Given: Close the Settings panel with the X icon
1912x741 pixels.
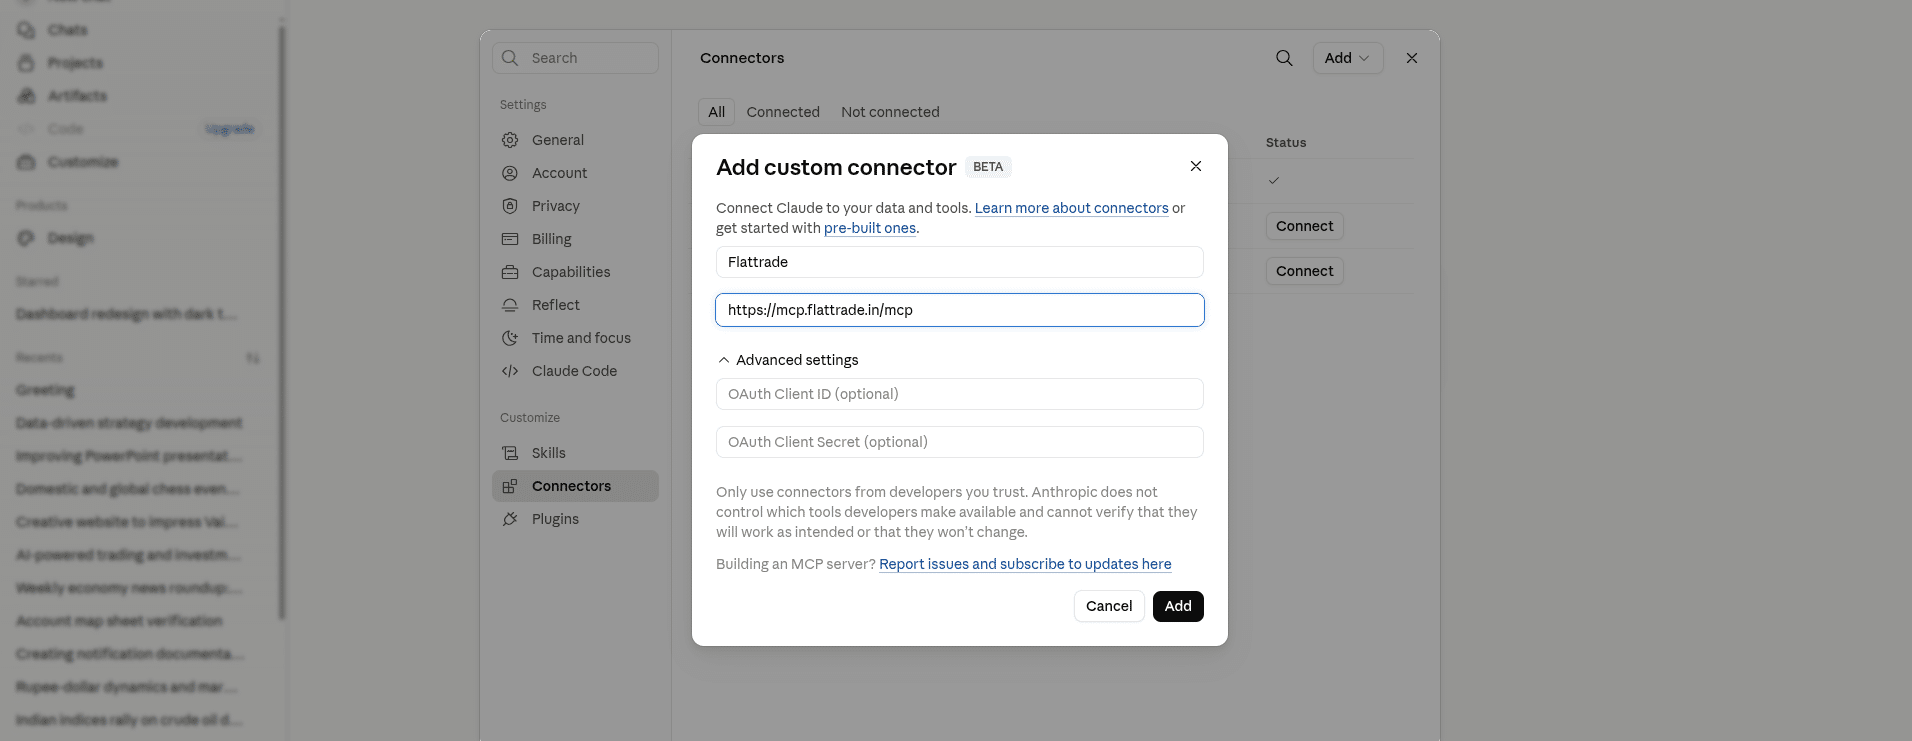Looking at the screenshot, I should 1412,58.
